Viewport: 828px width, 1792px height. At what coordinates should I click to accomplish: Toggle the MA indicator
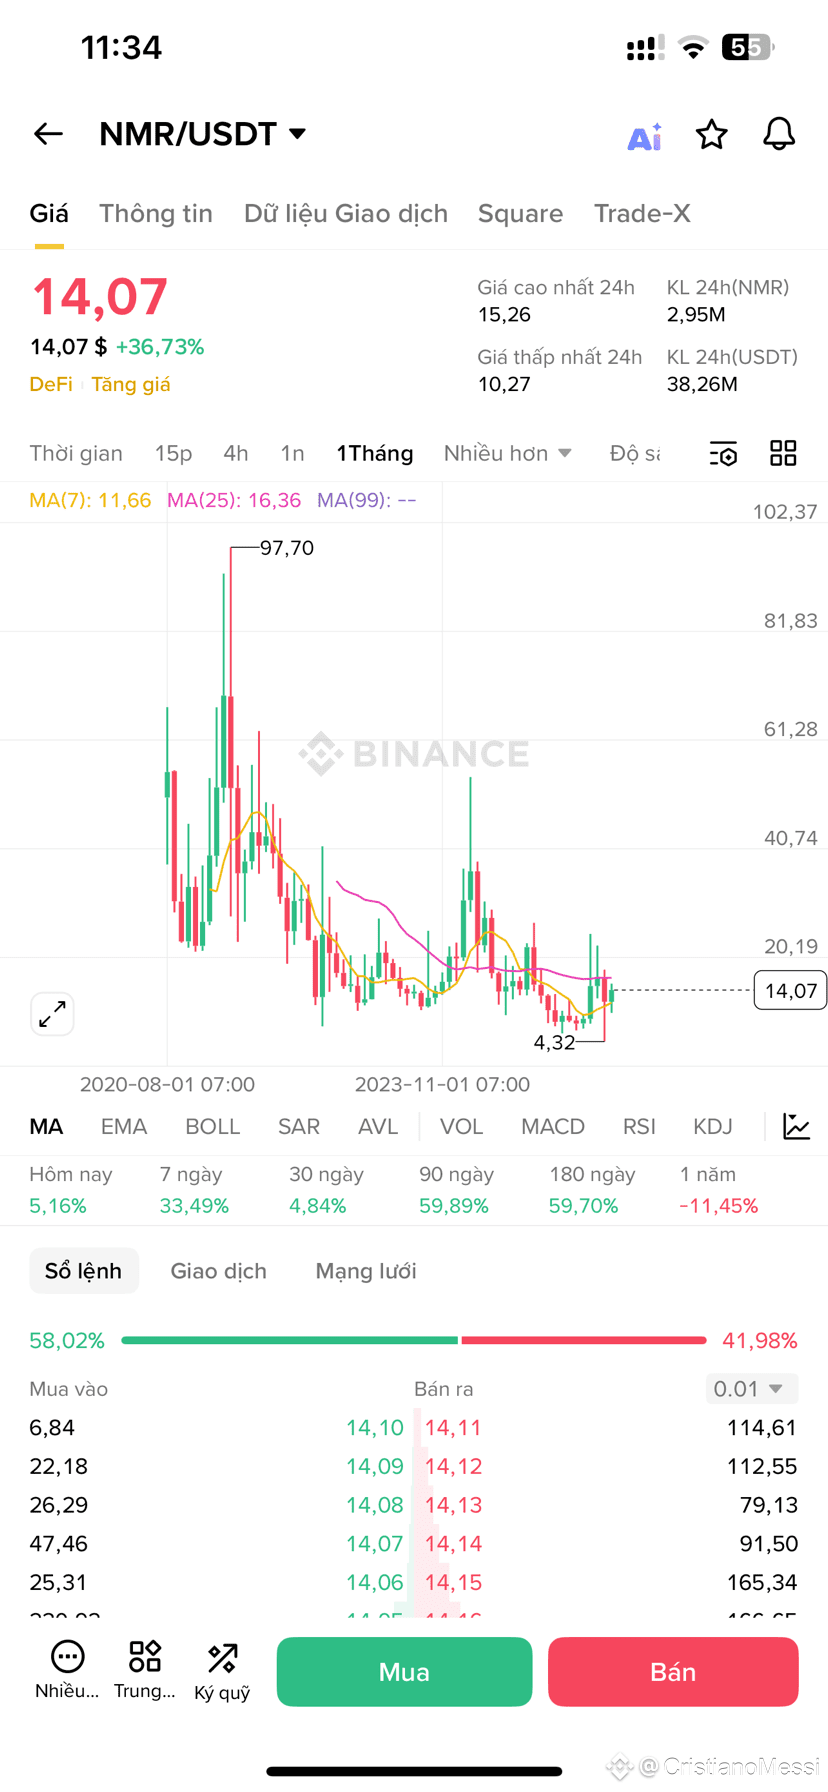click(46, 1127)
